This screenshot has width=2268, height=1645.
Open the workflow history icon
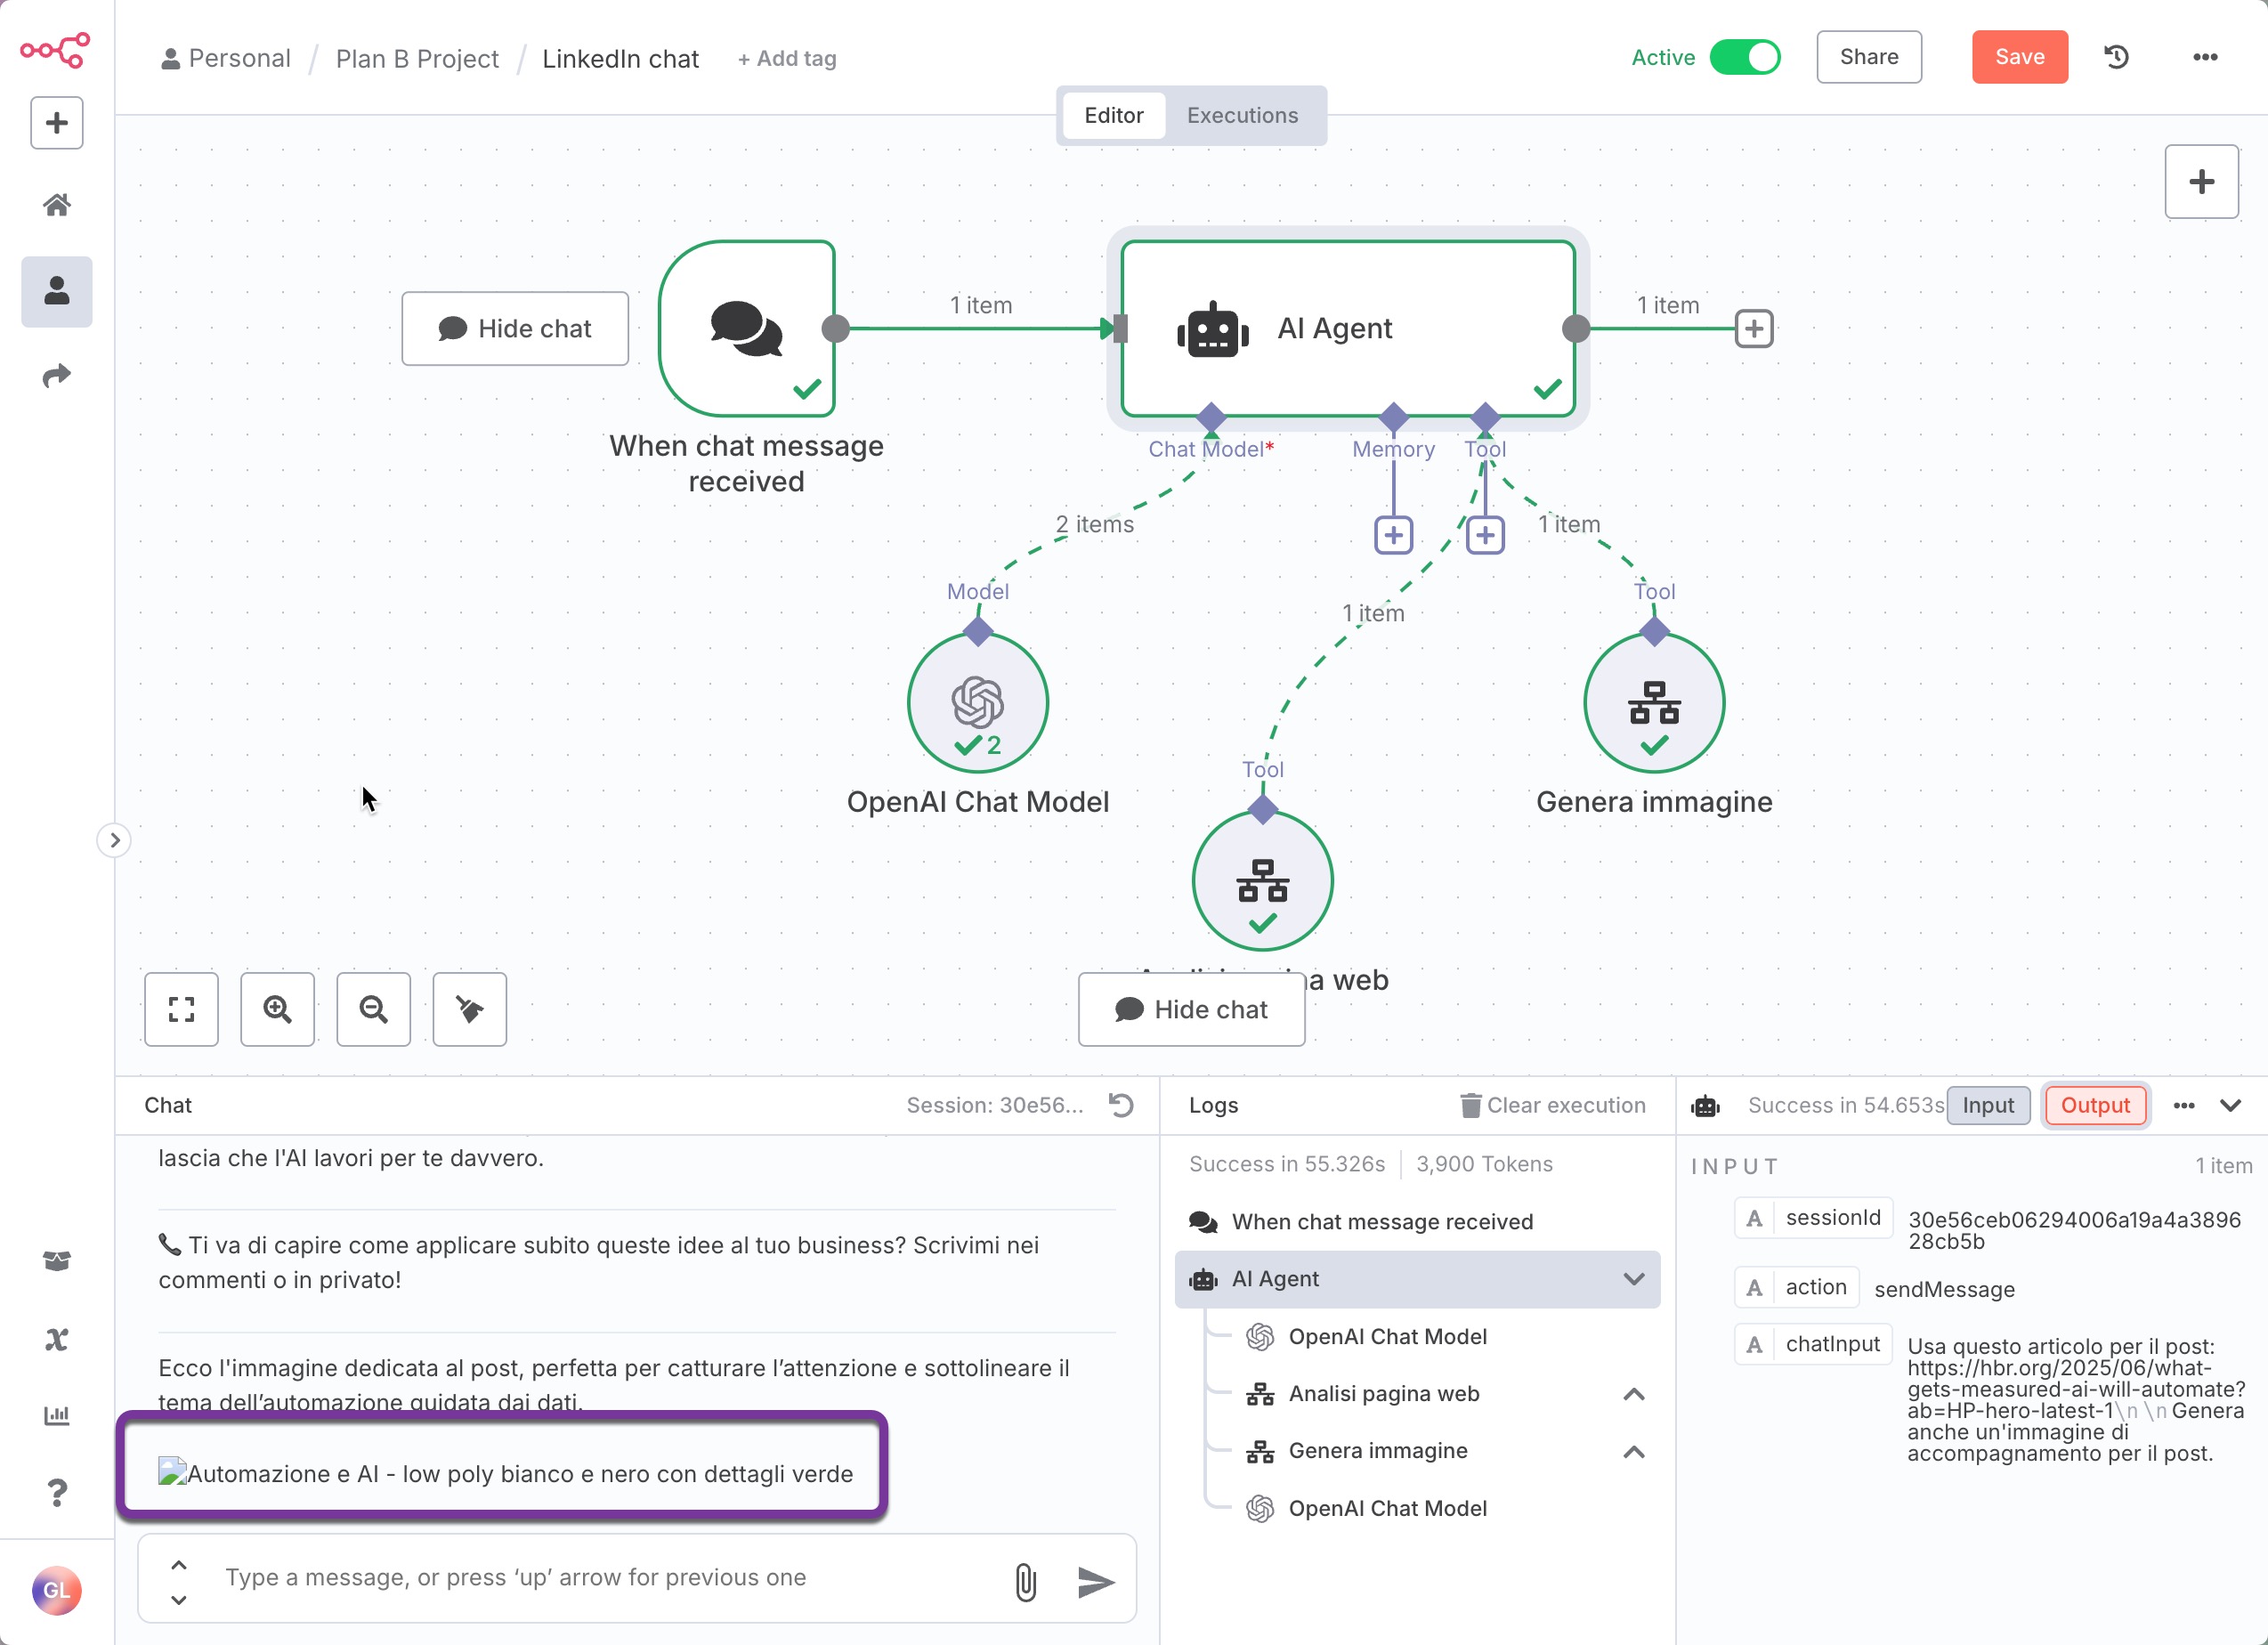pyautogui.click(x=2116, y=57)
